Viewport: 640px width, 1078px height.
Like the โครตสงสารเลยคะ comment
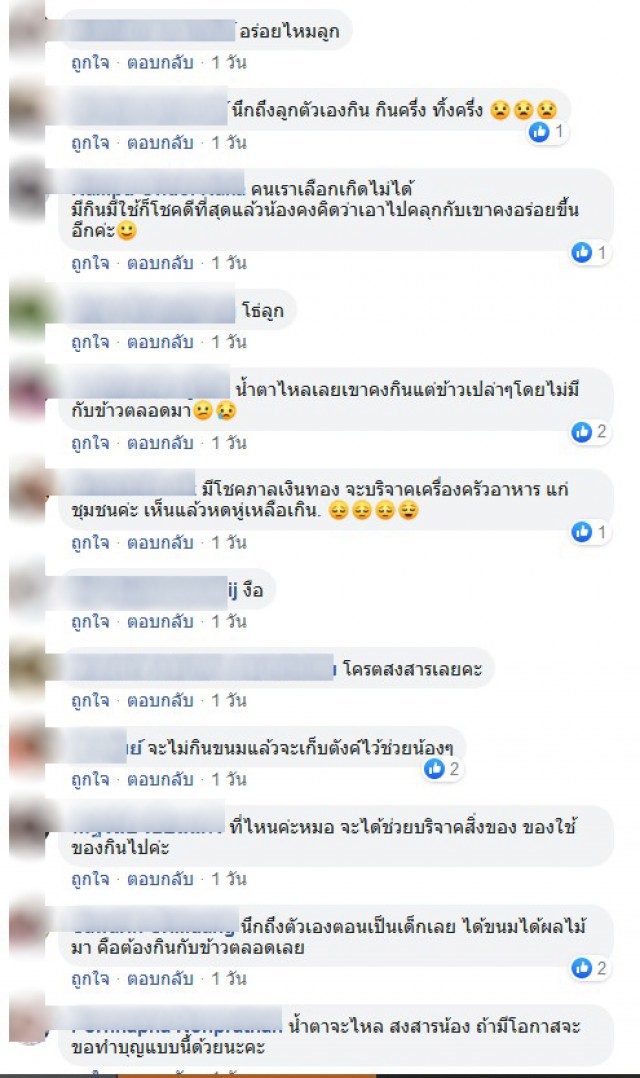click(x=90, y=701)
